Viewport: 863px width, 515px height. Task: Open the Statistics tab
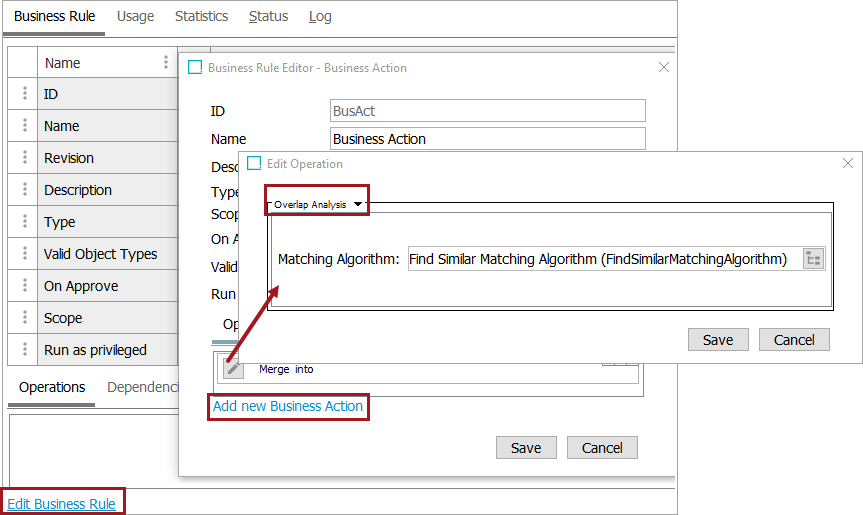[201, 16]
